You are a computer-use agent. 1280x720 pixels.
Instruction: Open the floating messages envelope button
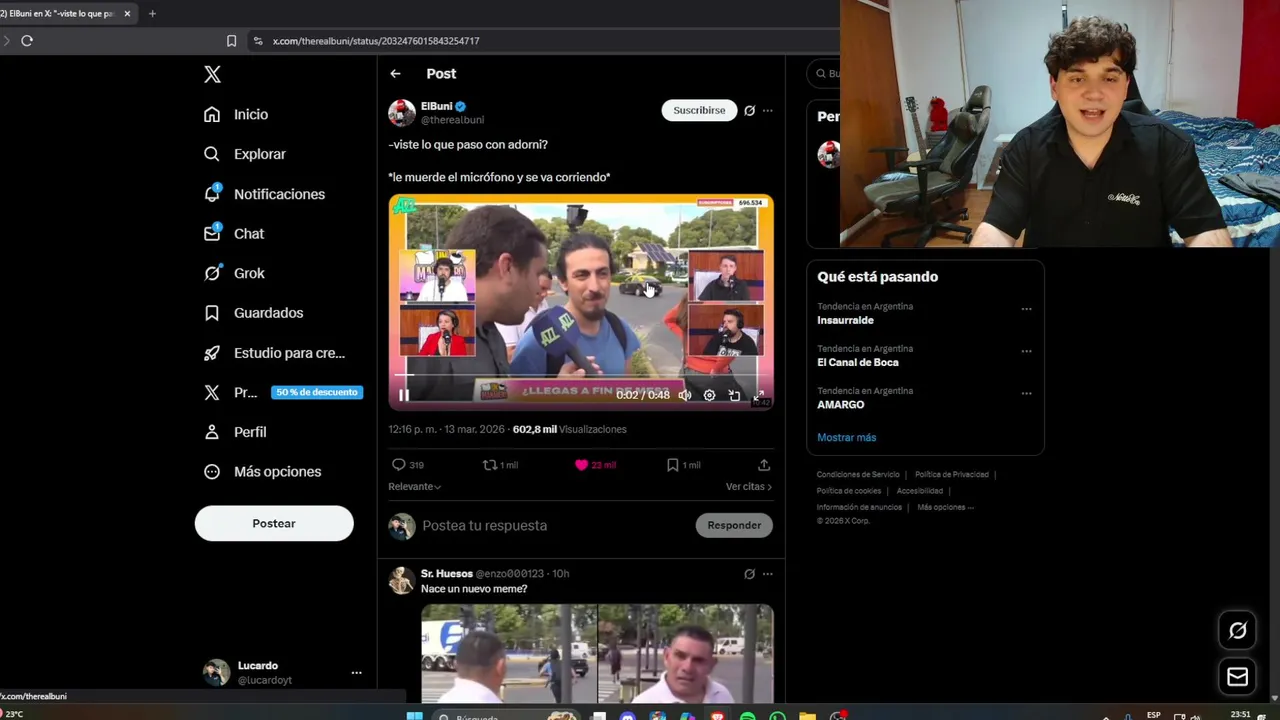click(1238, 677)
